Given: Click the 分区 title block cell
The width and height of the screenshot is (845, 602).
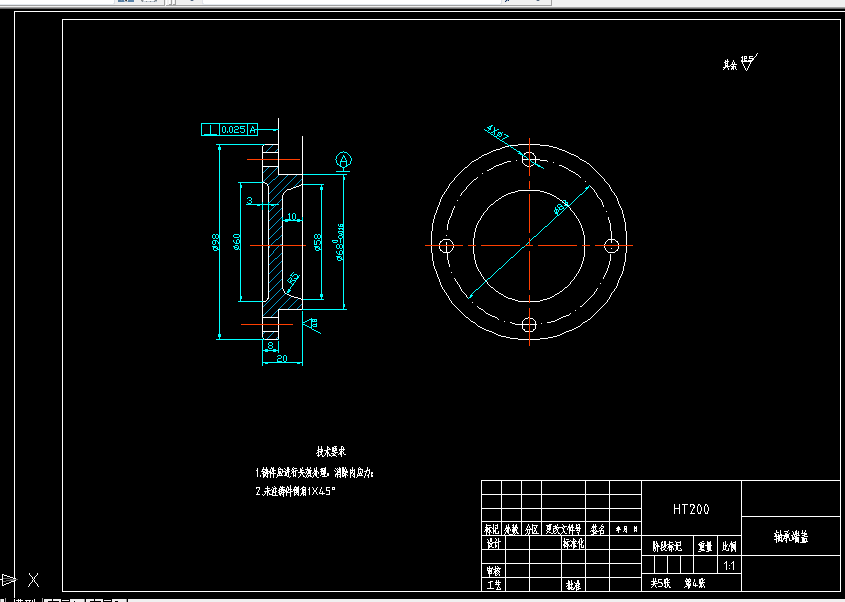Looking at the screenshot, I should pos(531,529).
